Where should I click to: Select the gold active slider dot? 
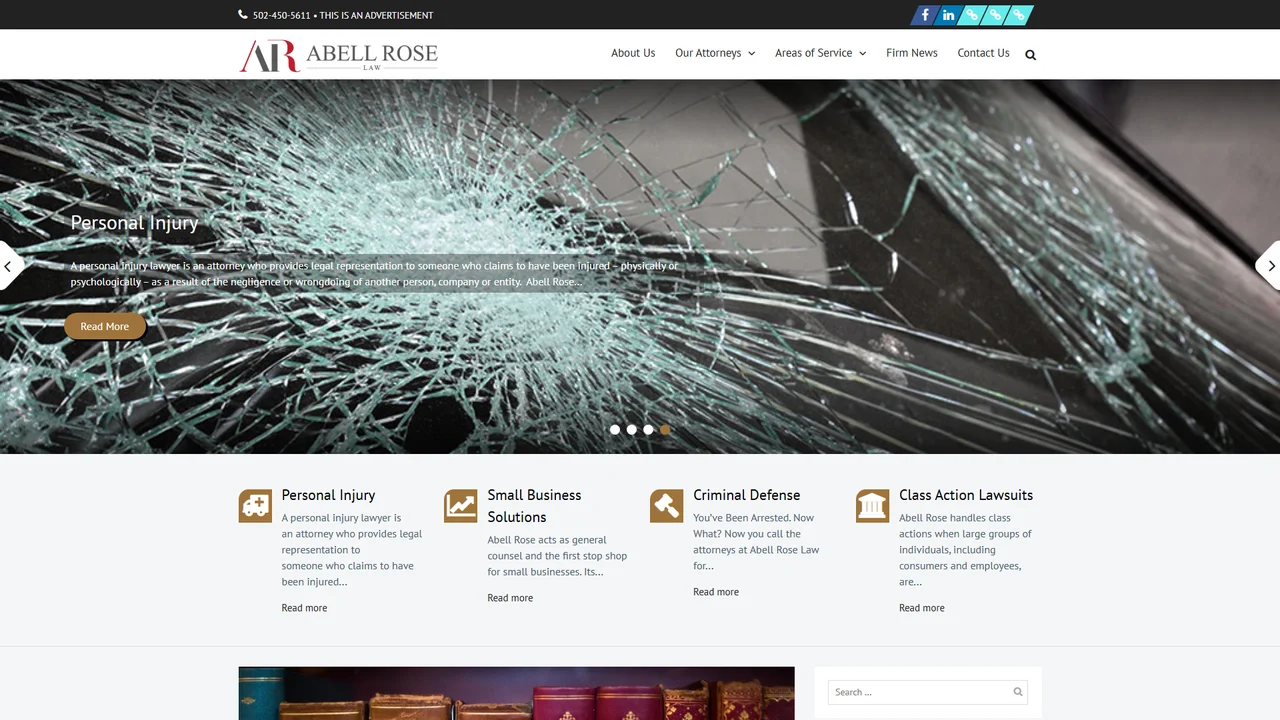pos(665,430)
